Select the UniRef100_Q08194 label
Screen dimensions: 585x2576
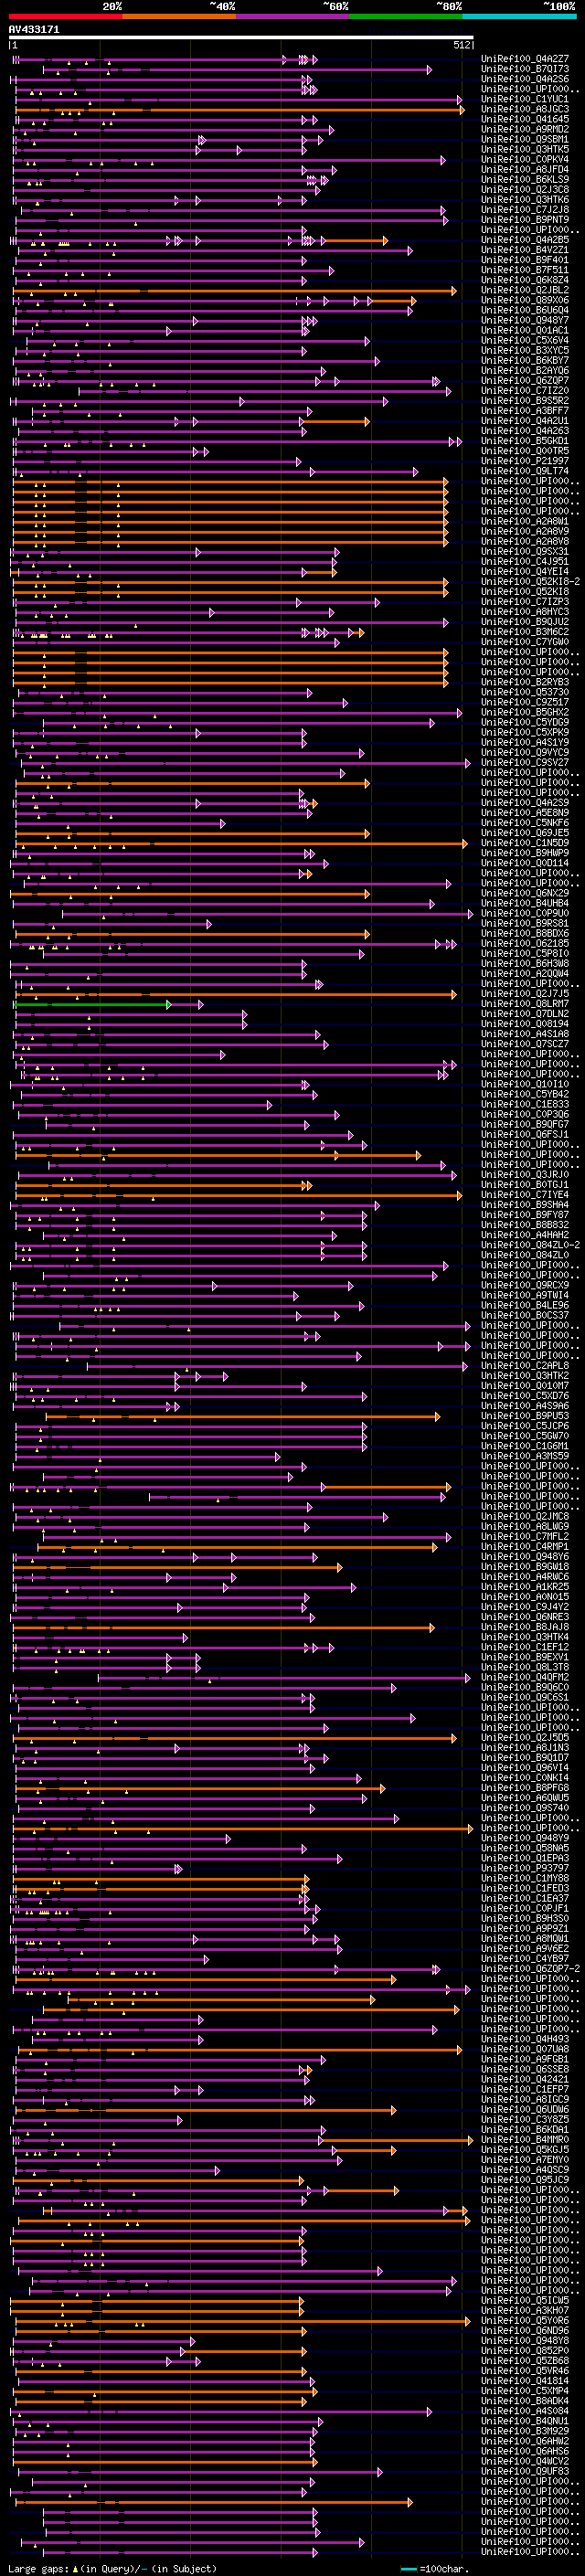pos(525,1024)
